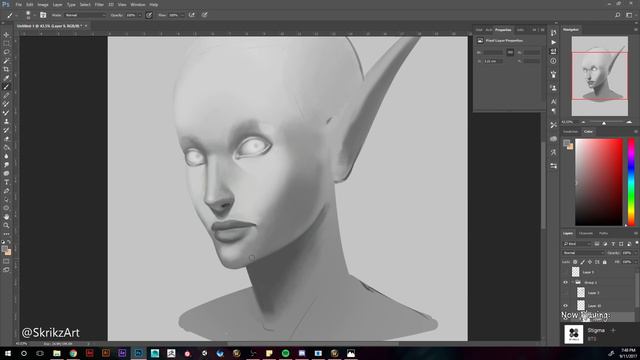Select the Crop tool
Image resolution: width=640 pixels, height=360 pixels.
(x=6, y=69)
